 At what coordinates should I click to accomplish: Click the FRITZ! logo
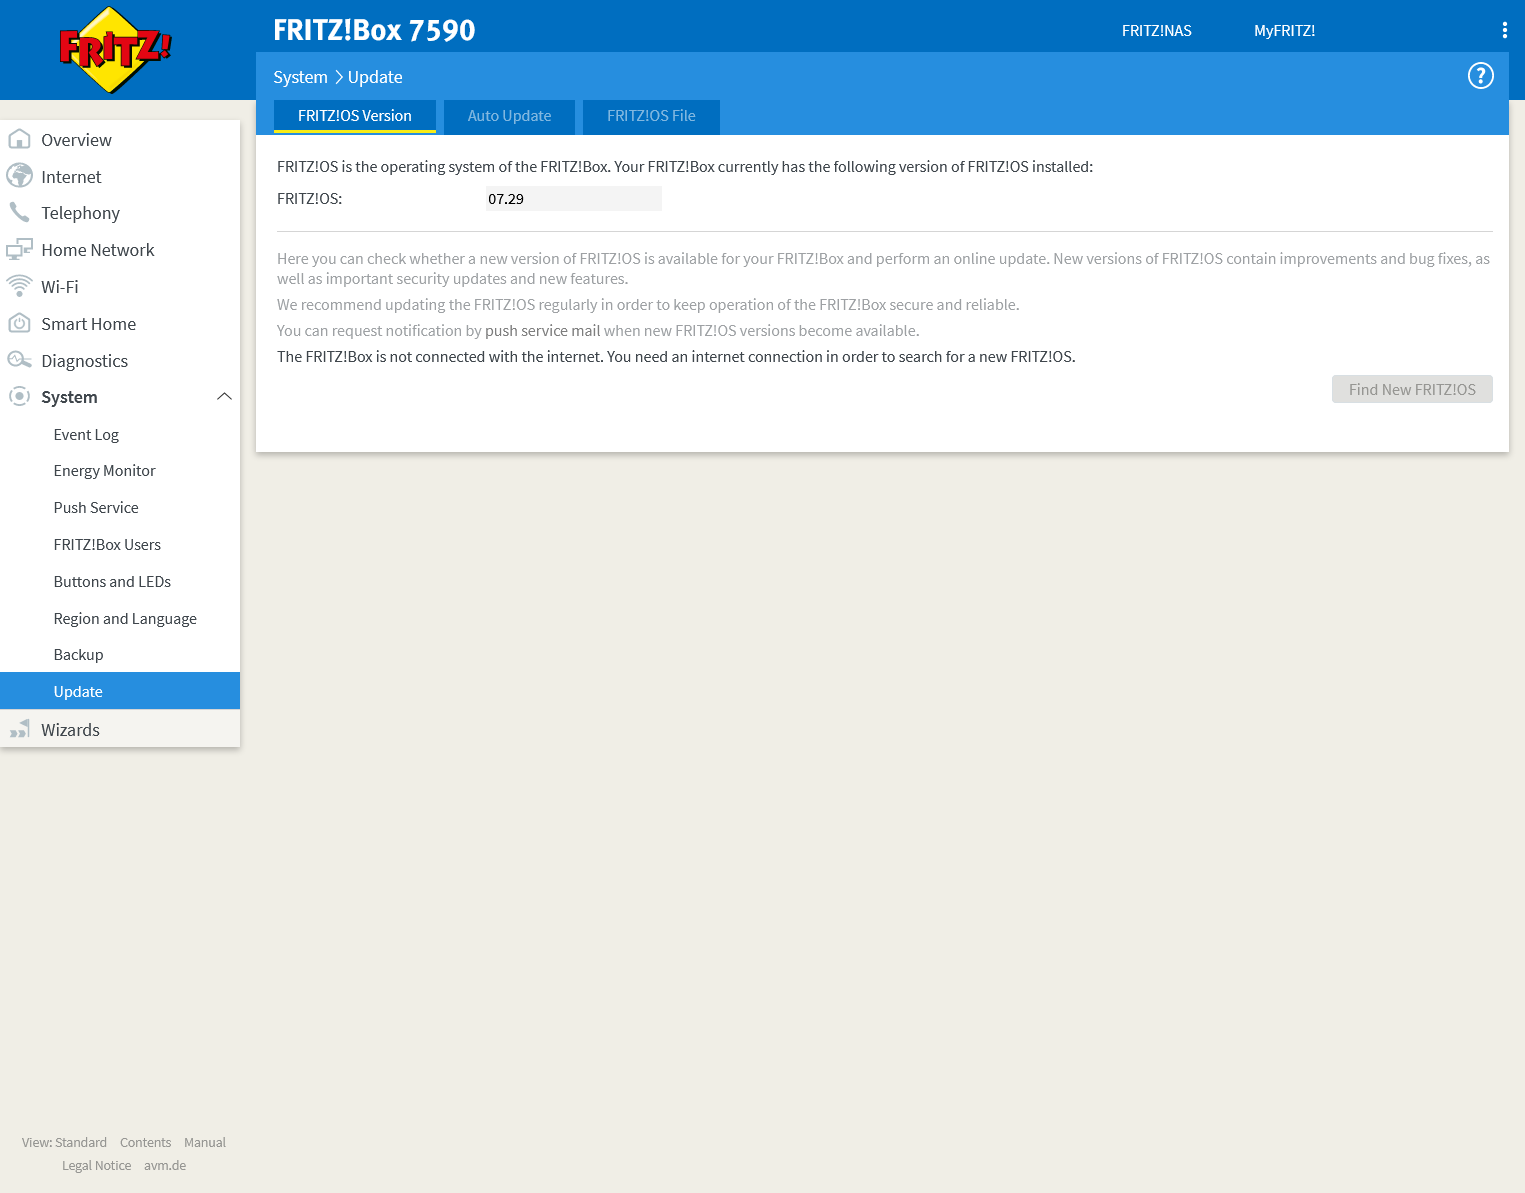[x=115, y=50]
